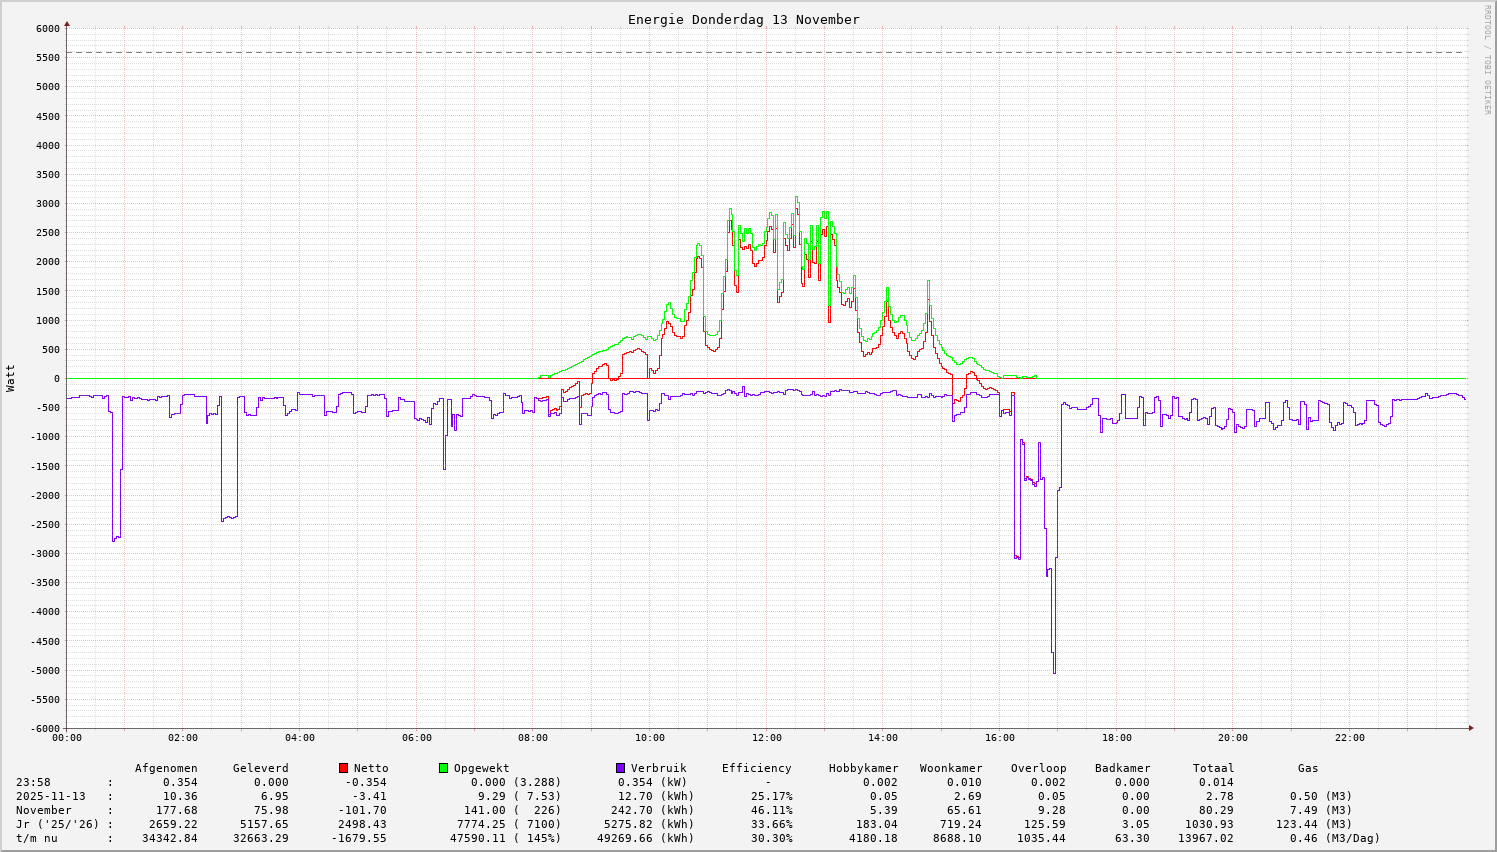Select the Afgenomen column header
The image size is (1497, 852).
tap(166, 768)
